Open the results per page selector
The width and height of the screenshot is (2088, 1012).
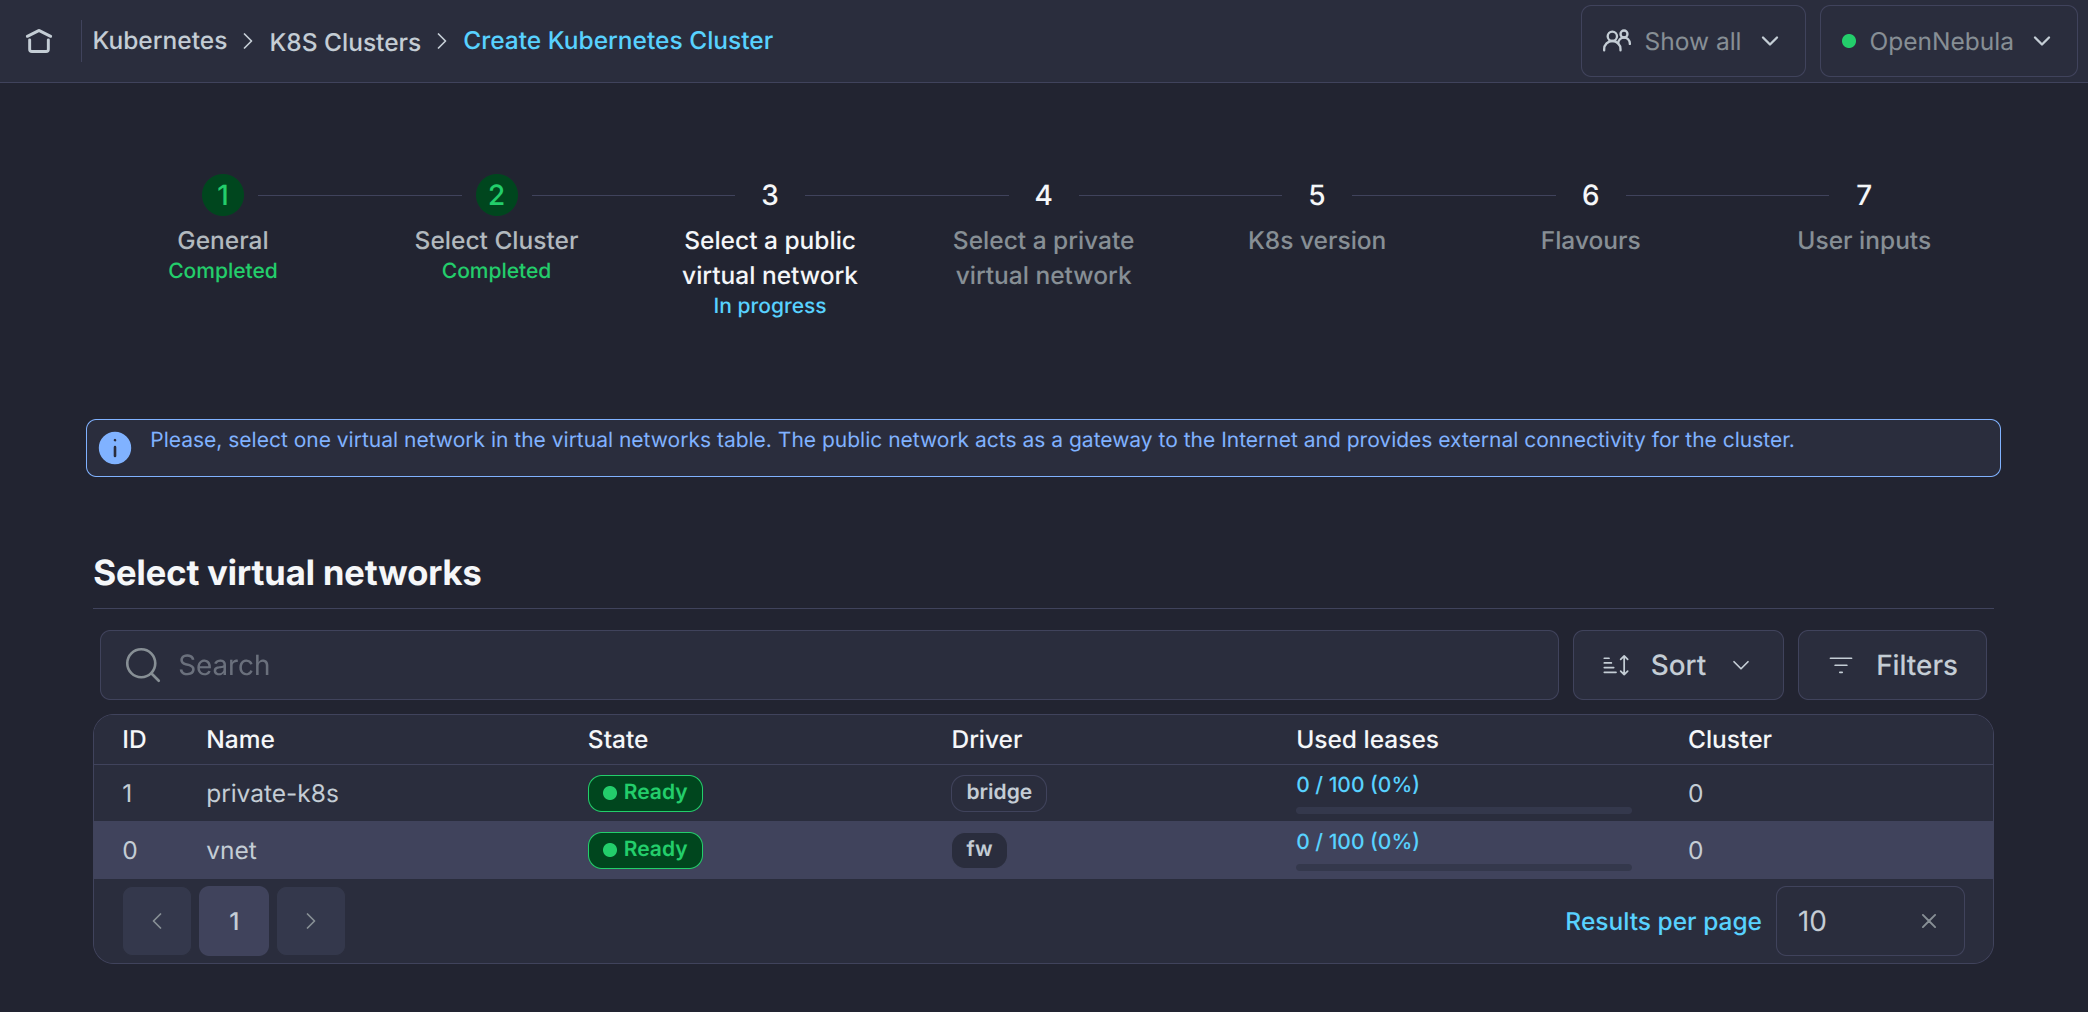(1870, 921)
